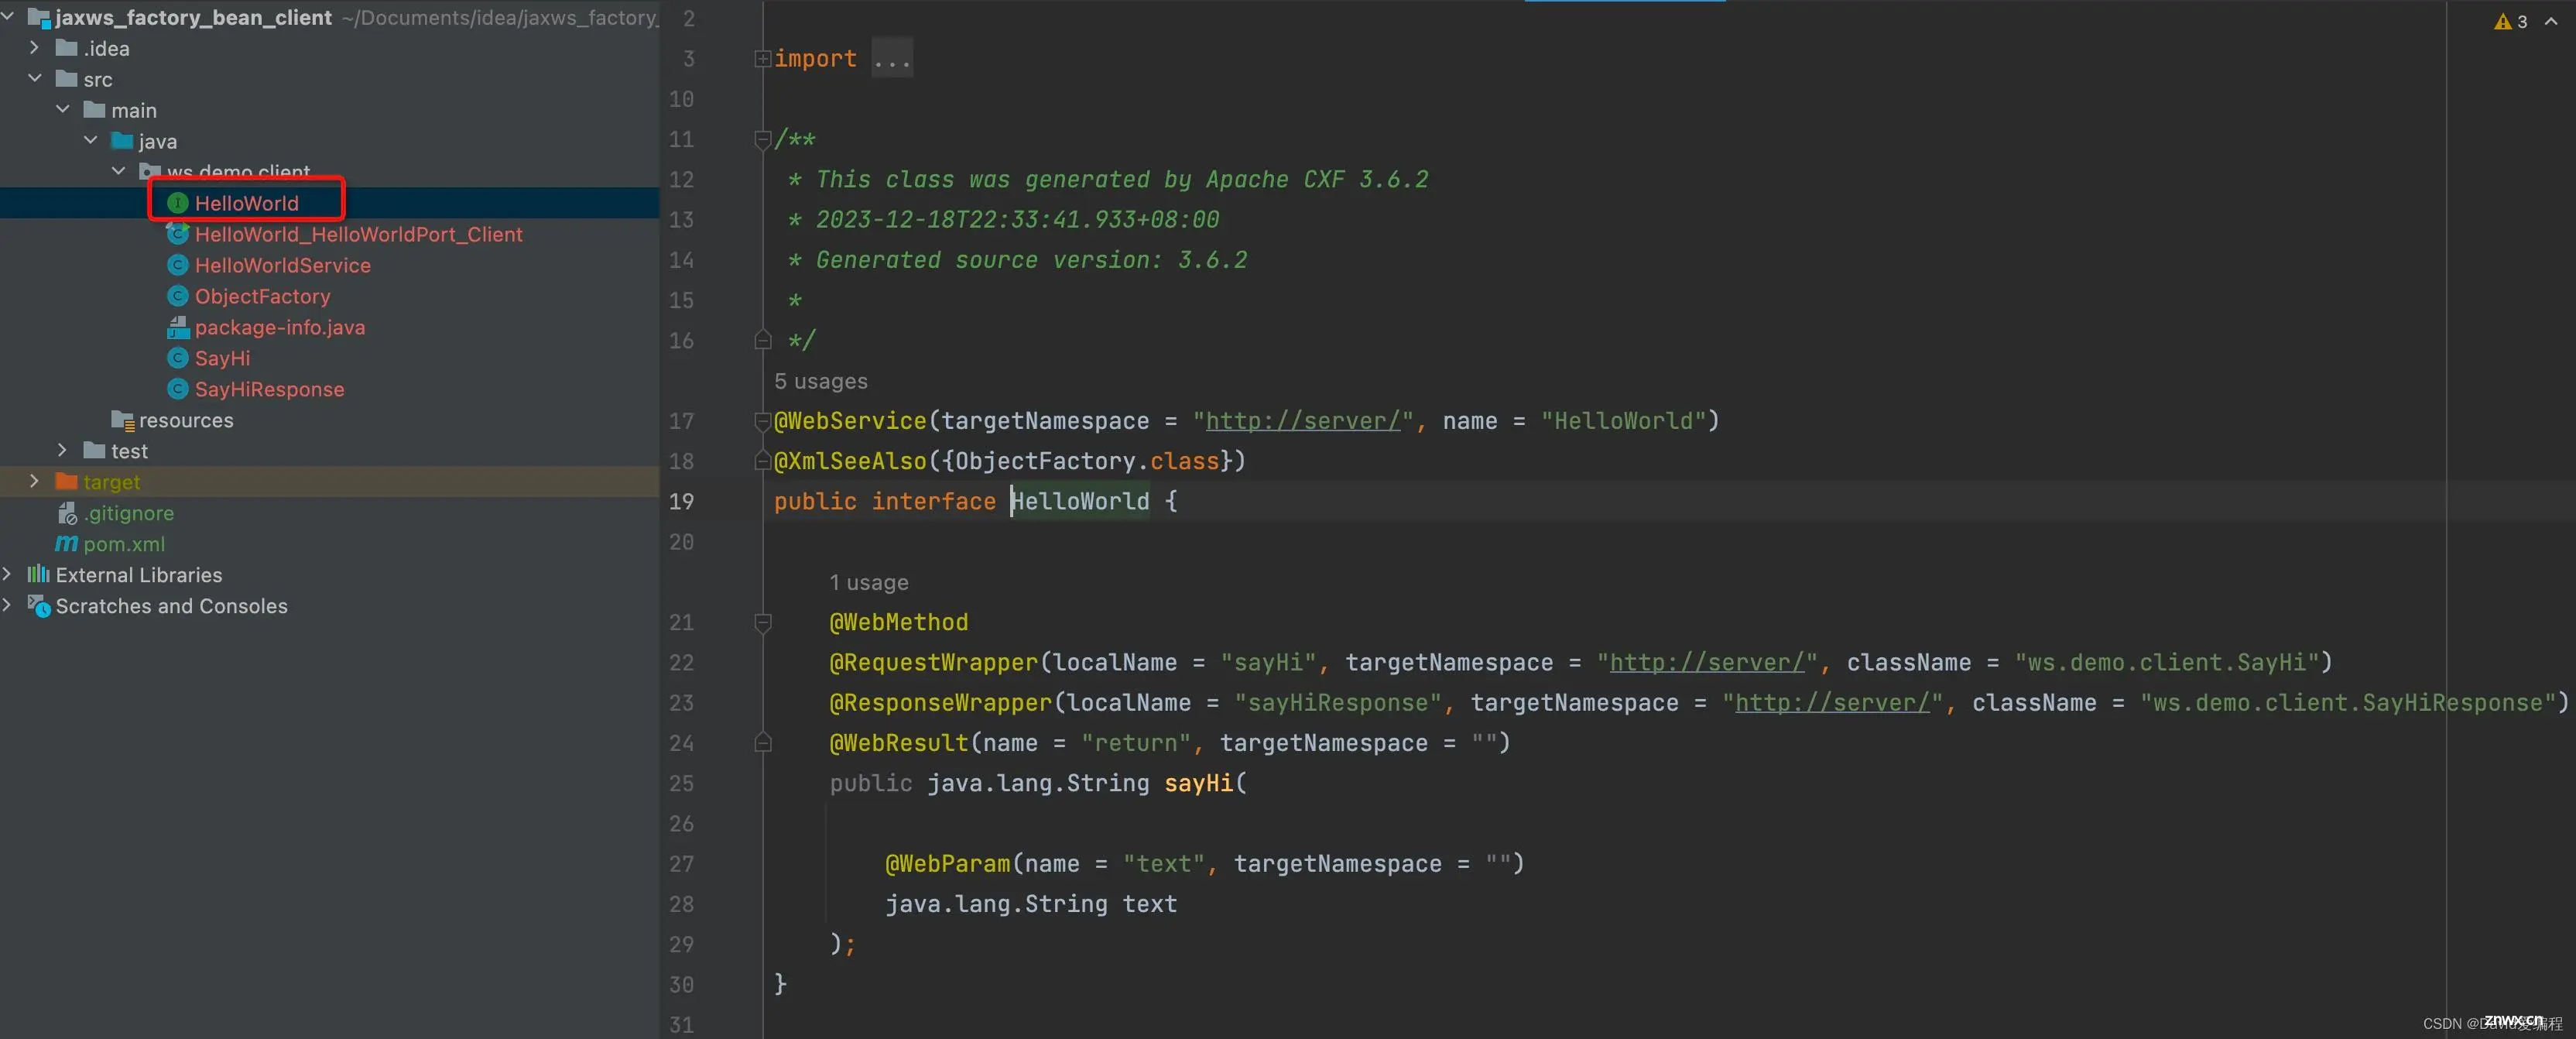Fold the Javadoc comment at line 11
The height and width of the screenshot is (1039, 2576).
tap(762, 140)
